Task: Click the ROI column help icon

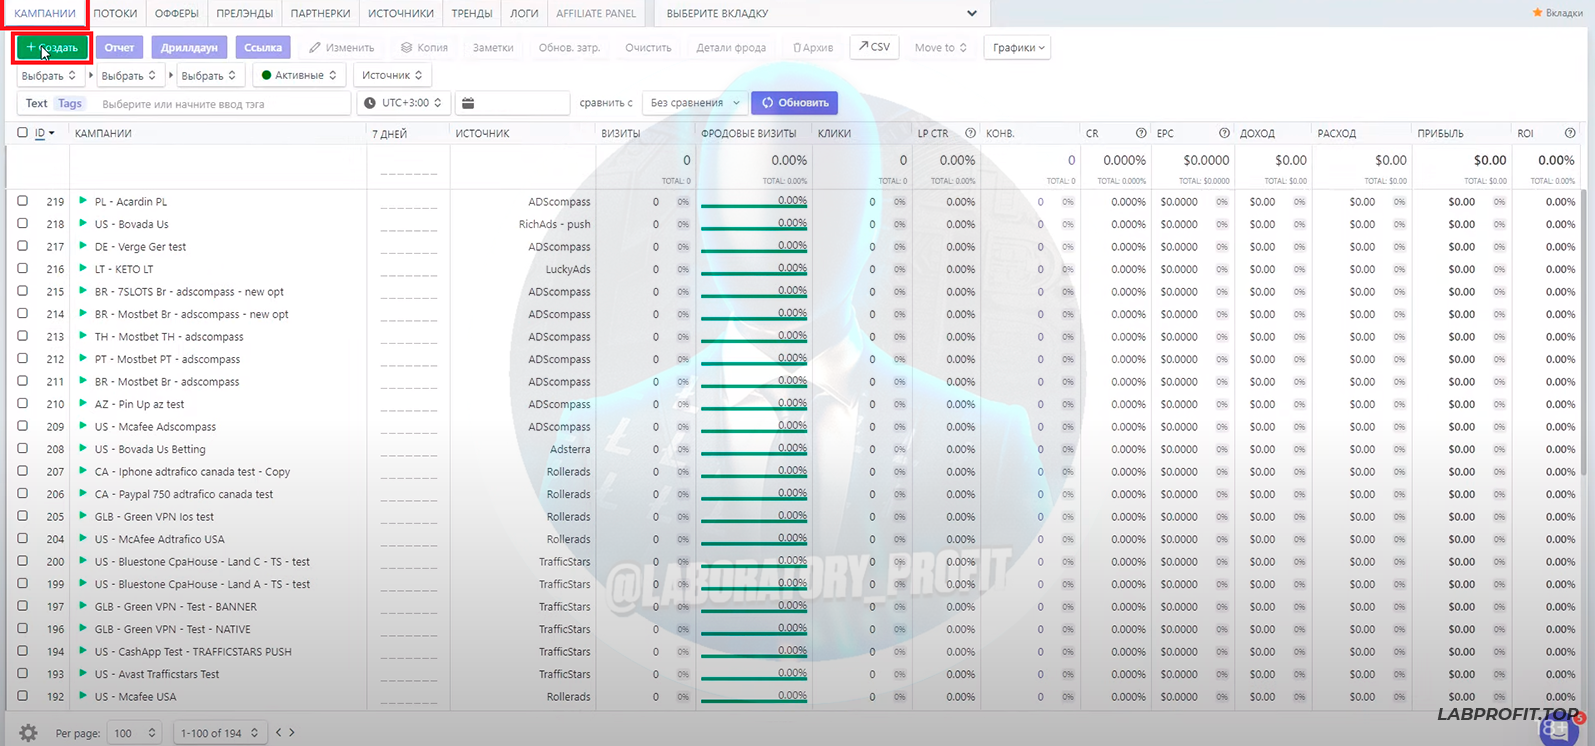Action: (1570, 133)
